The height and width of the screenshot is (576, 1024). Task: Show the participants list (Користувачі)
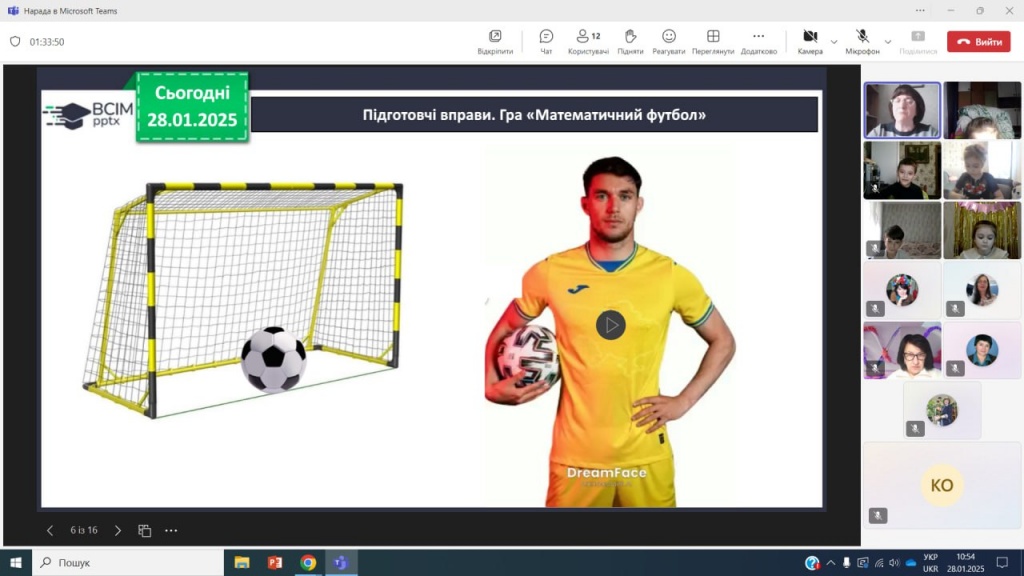tap(588, 41)
